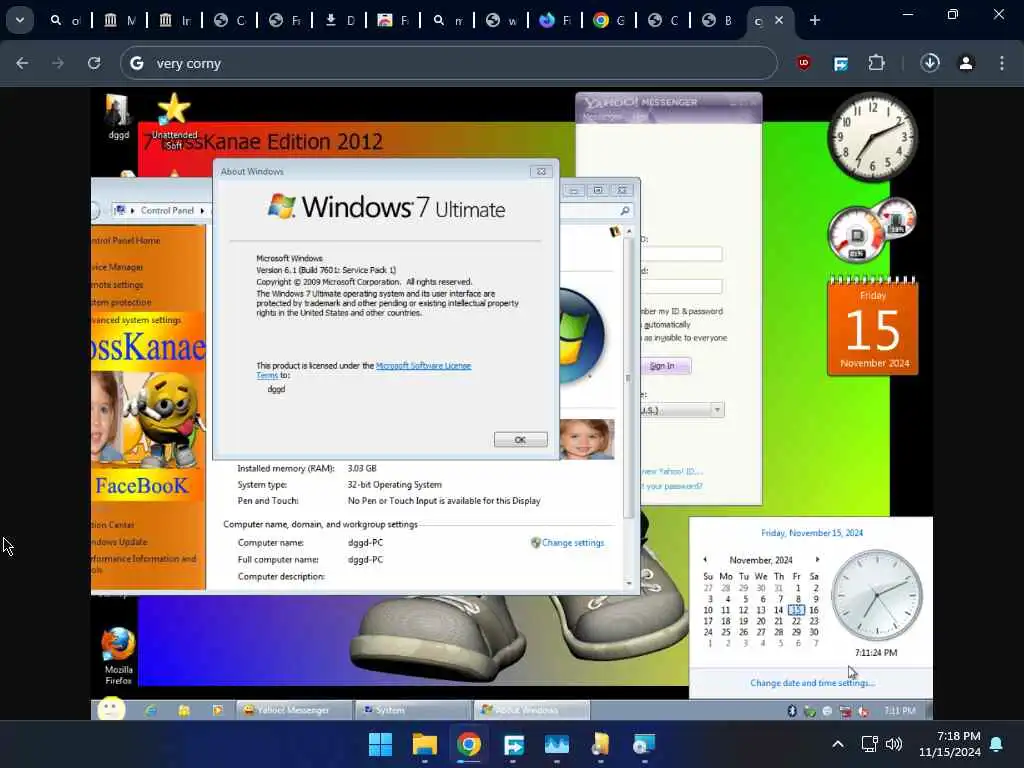This screenshot has height=768, width=1024.
Task: Open 'System protection' sidebar link
Action: (121, 302)
